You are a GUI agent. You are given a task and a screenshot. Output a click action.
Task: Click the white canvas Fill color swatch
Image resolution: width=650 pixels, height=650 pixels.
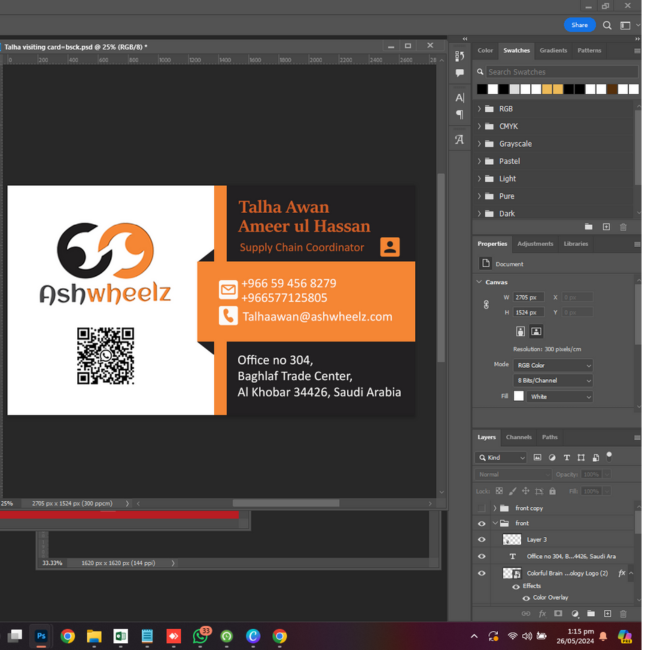pyautogui.click(x=519, y=396)
